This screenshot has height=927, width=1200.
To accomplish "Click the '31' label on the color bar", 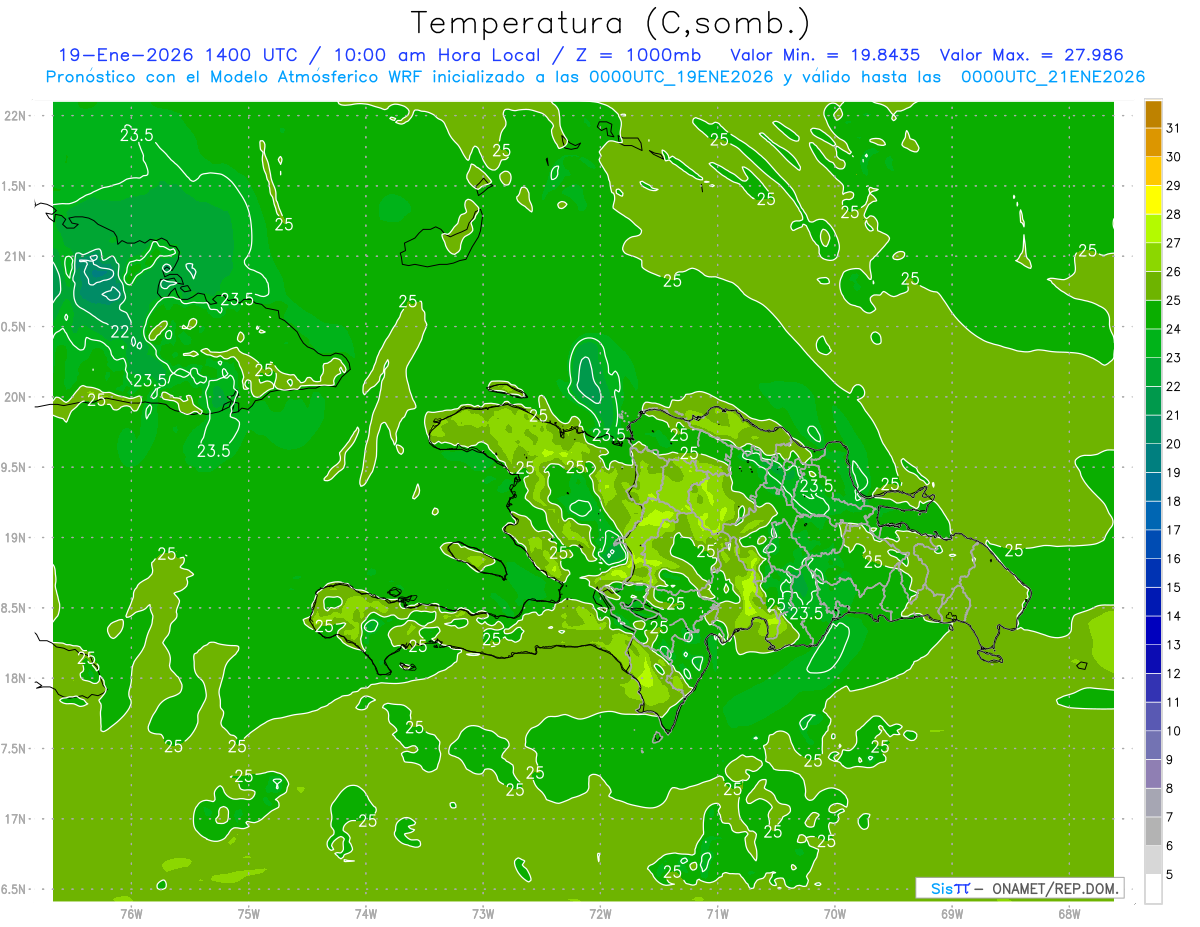I will 1174,128.
